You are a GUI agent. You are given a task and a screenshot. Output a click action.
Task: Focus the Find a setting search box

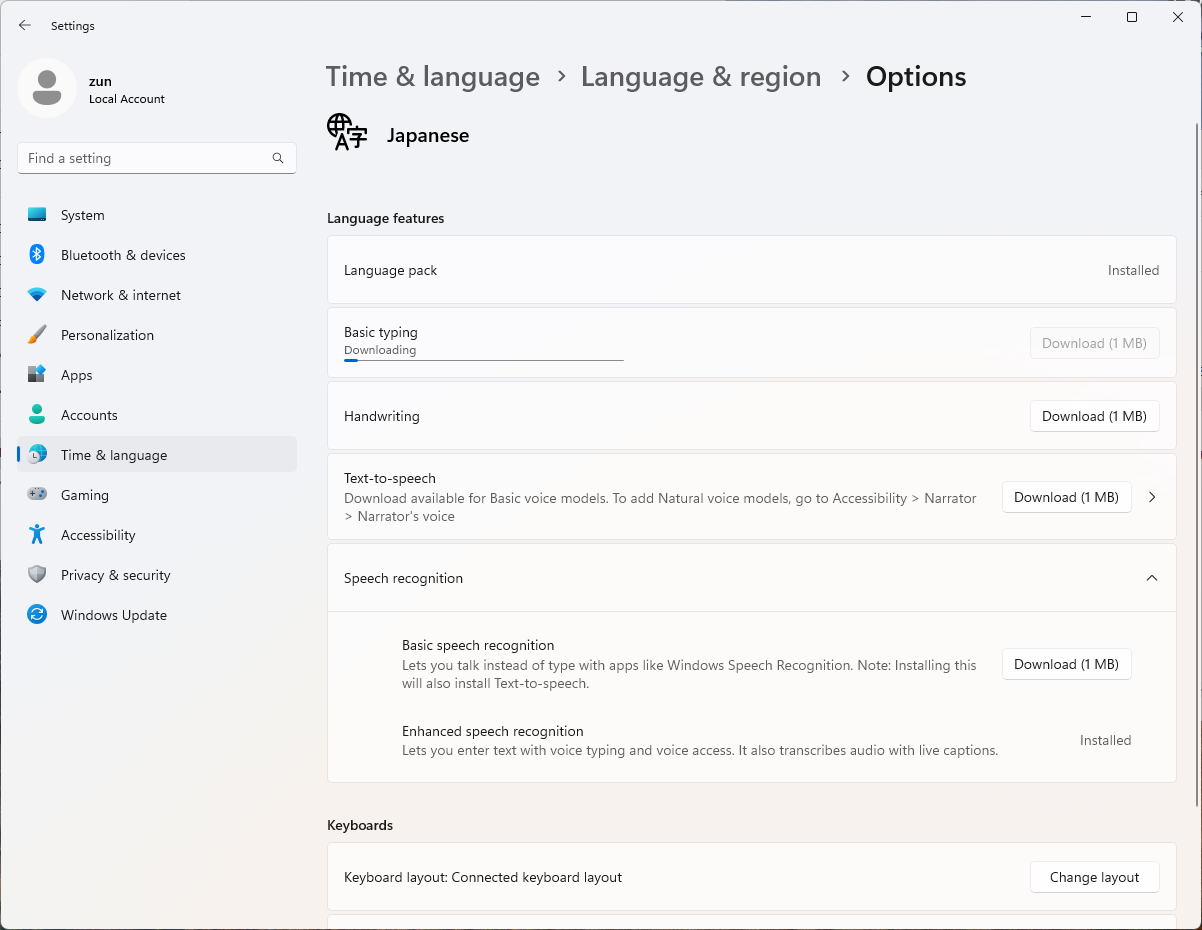(157, 158)
